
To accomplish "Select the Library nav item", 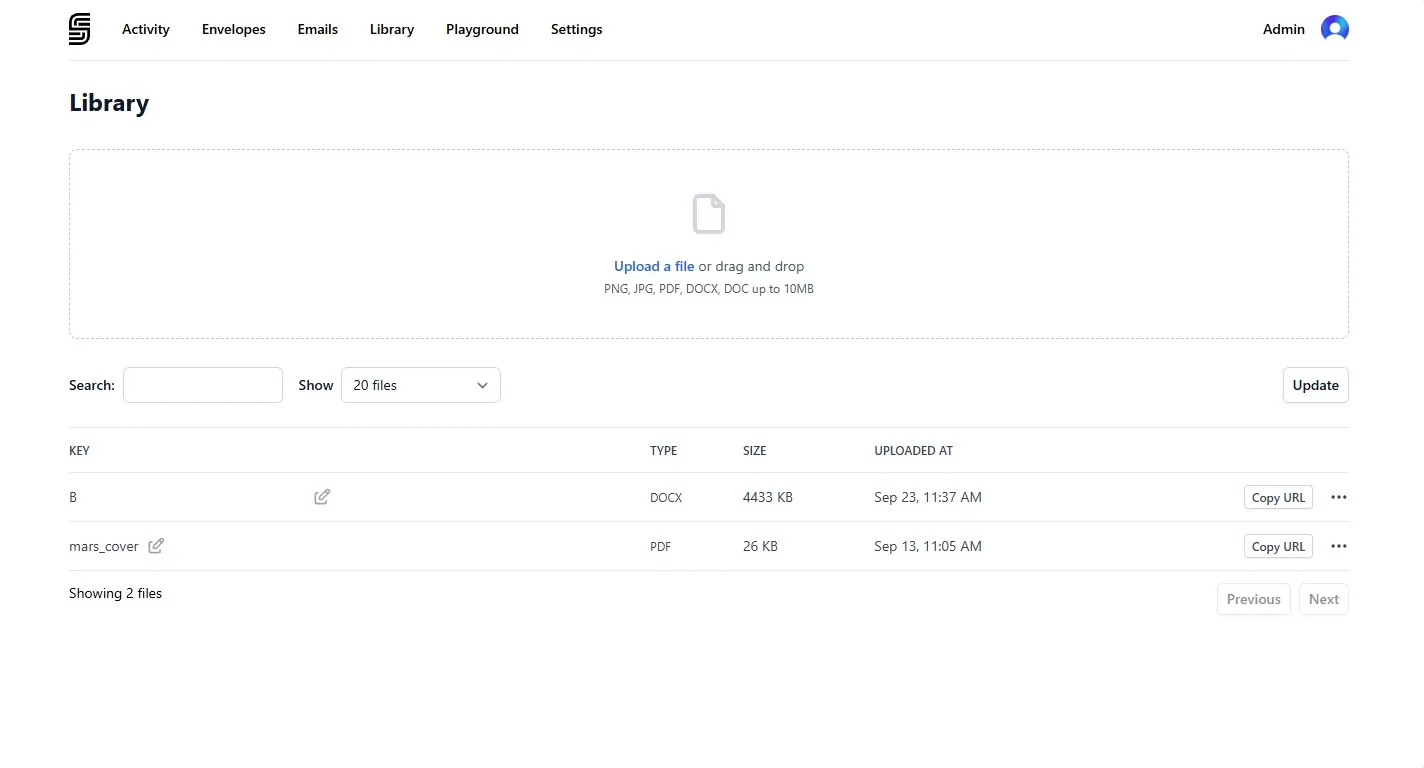I will [391, 29].
